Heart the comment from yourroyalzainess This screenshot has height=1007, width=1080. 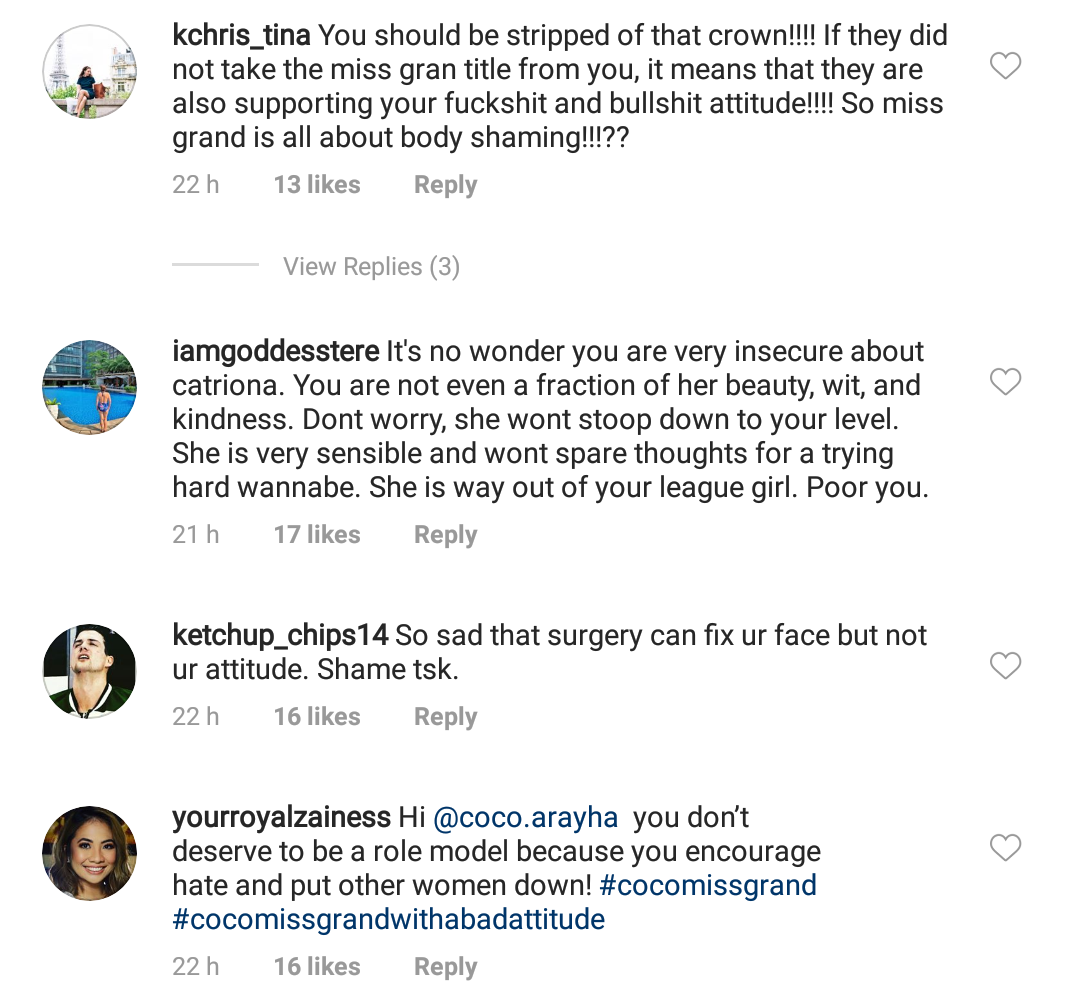click(1005, 849)
